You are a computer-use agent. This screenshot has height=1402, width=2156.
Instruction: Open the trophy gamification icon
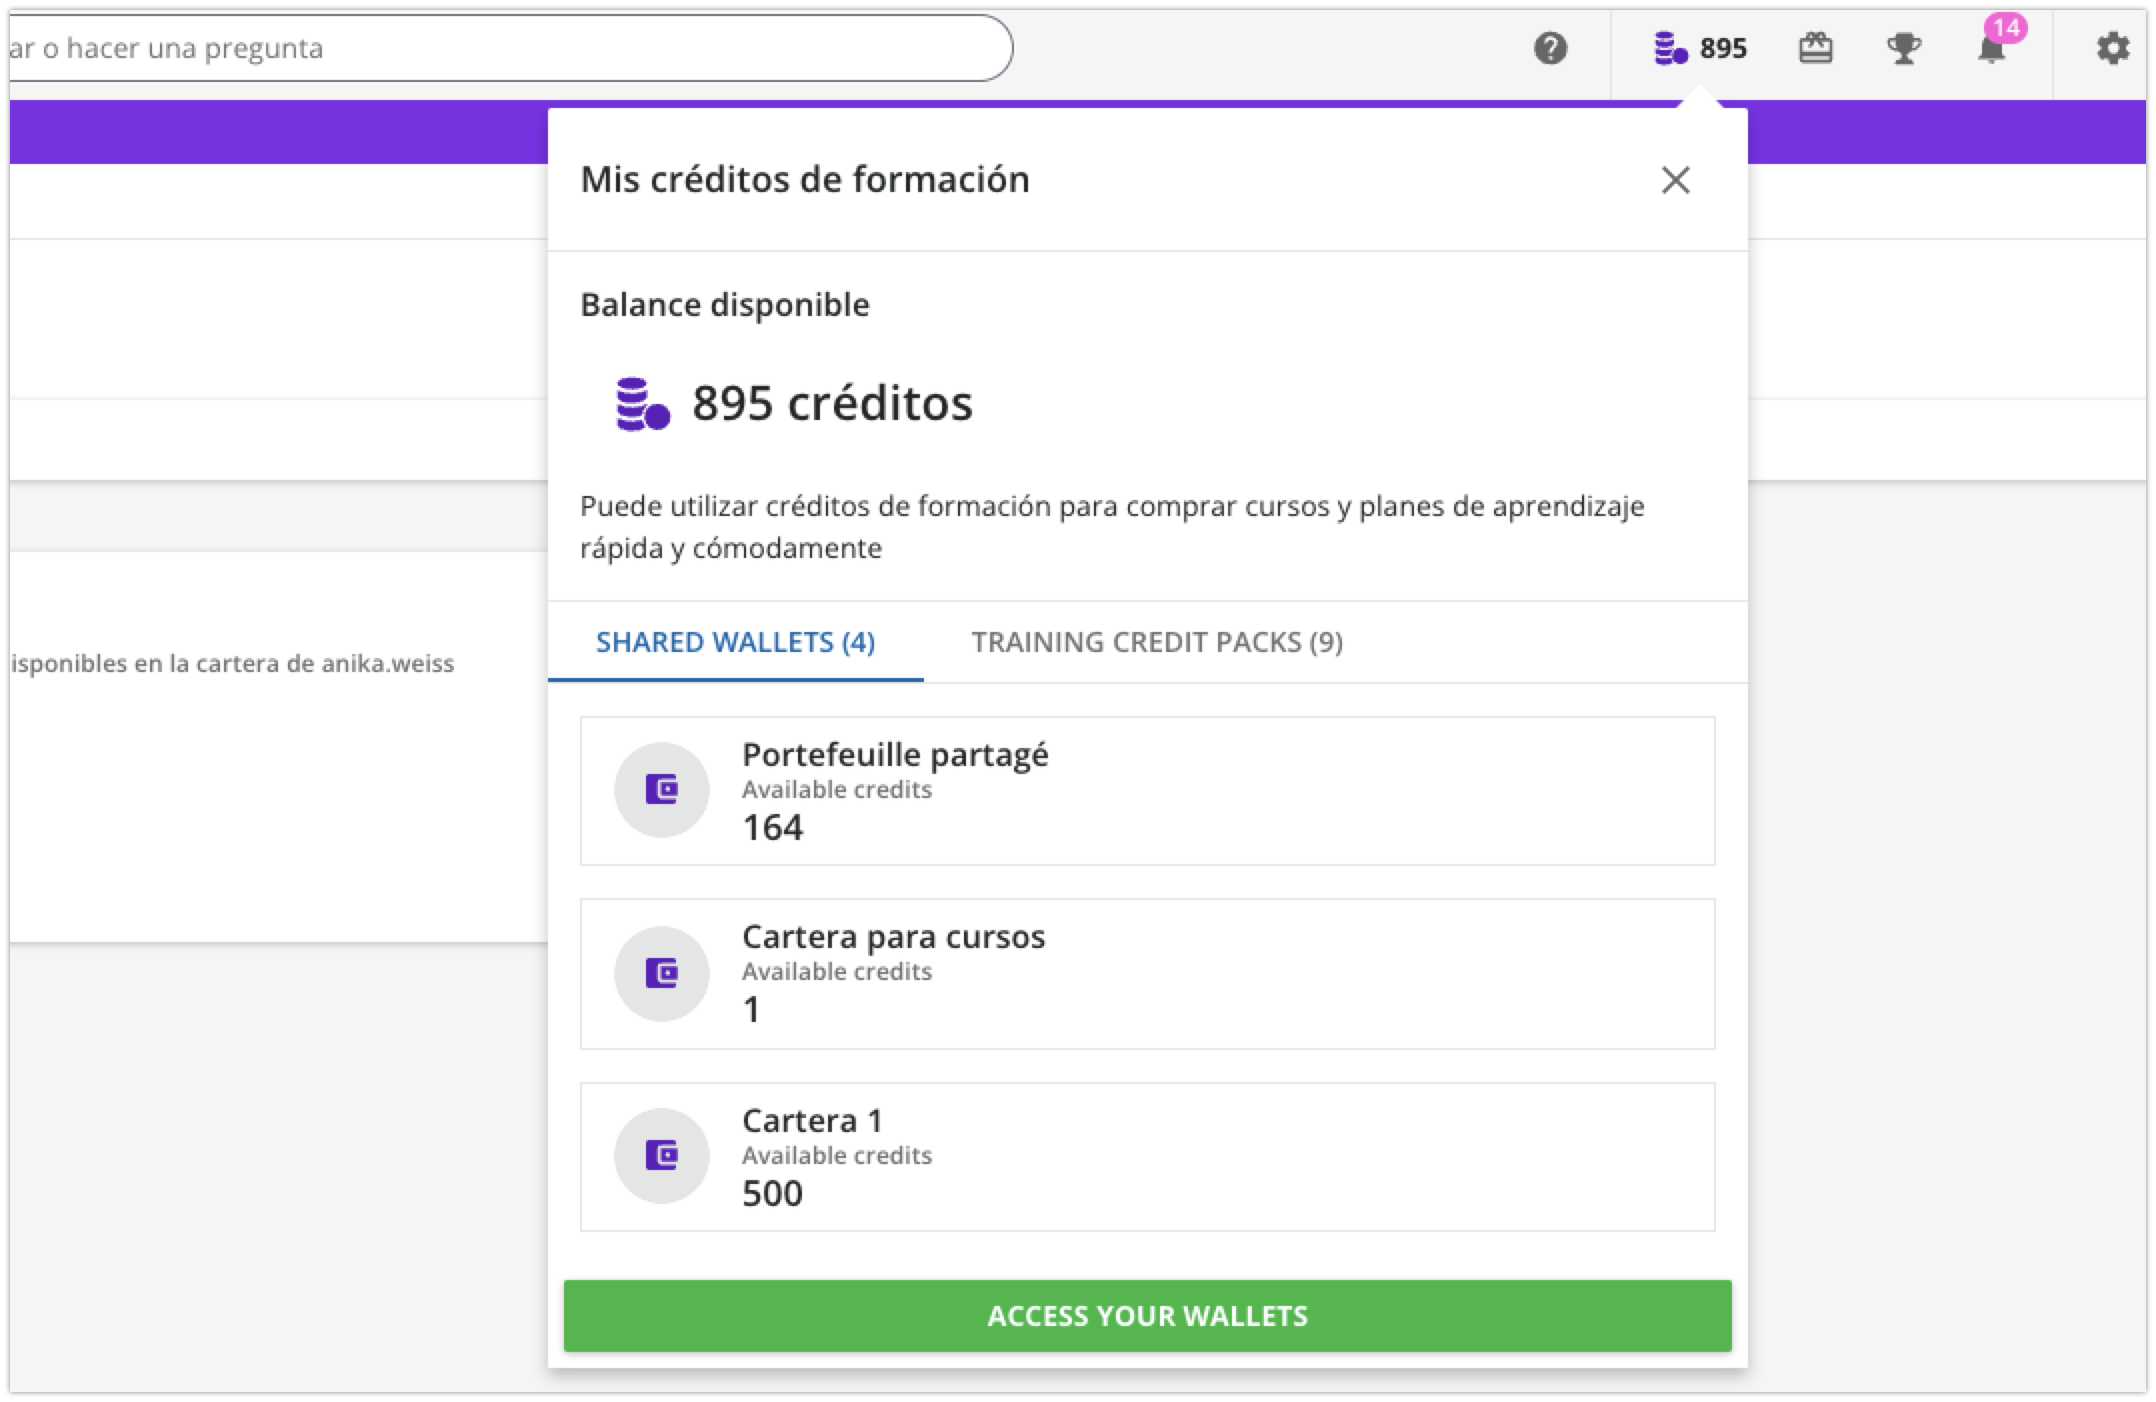(1903, 48)
